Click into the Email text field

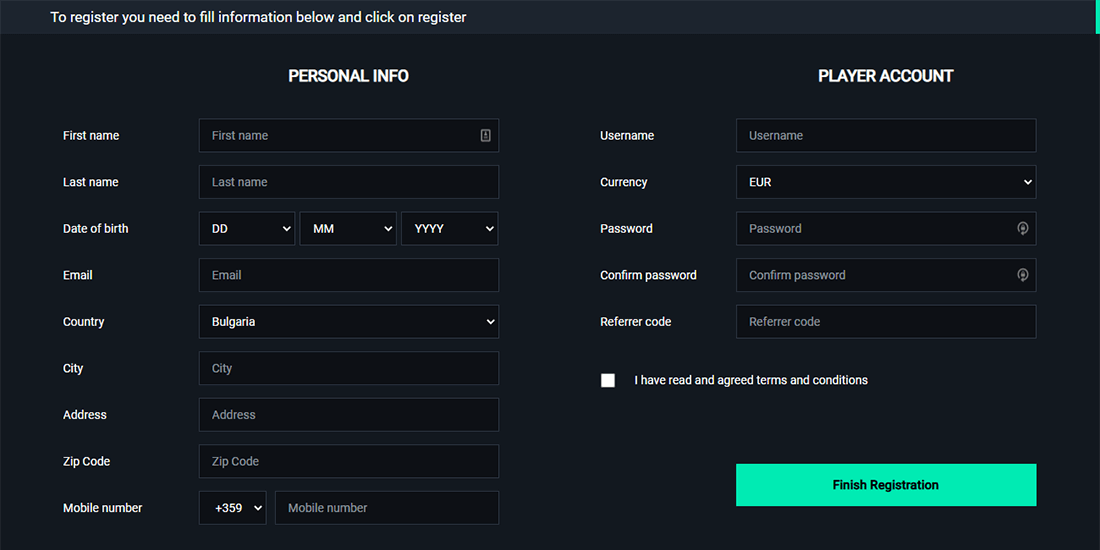coord(348,275)
